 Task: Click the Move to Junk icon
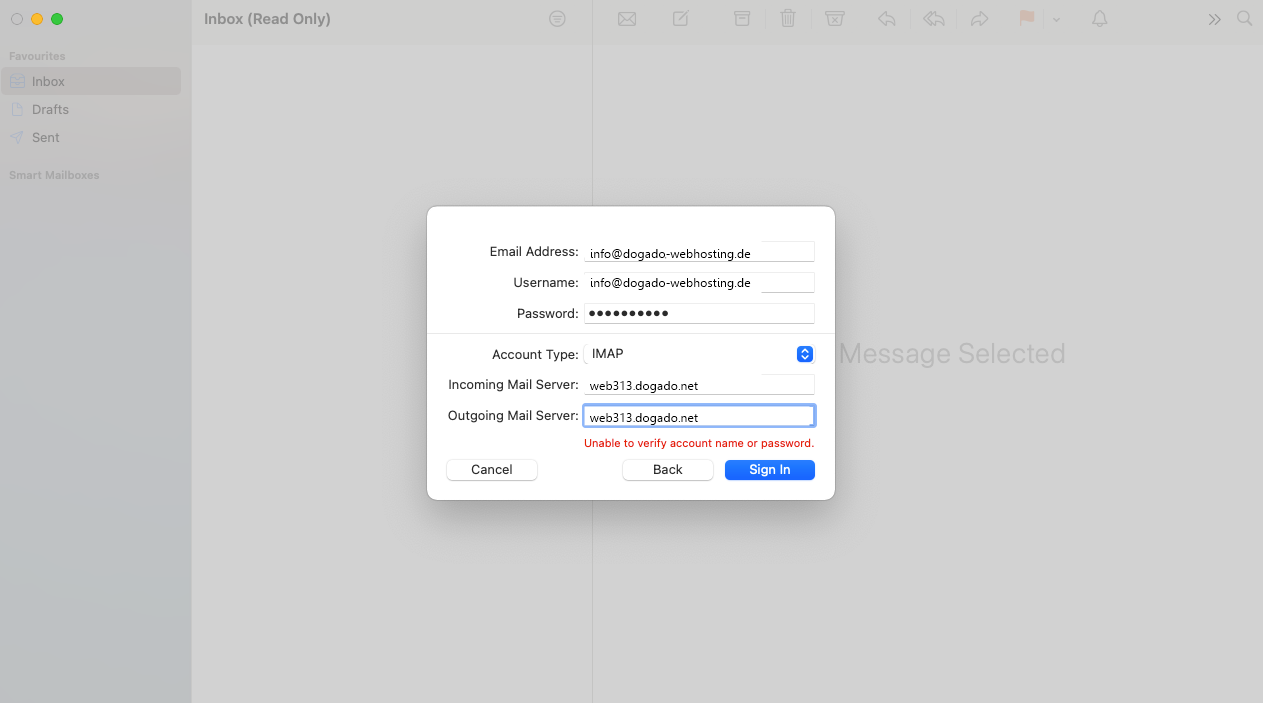pyautogui.click(x=835, y=19)
